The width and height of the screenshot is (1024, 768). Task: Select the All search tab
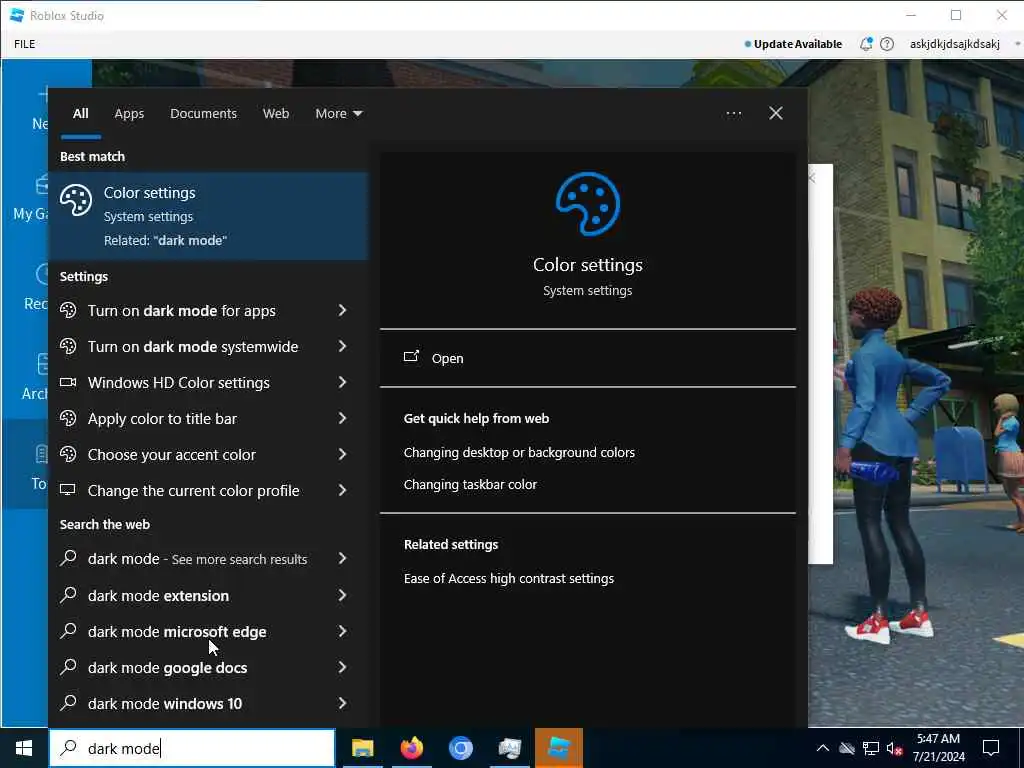tap(80, 114)
